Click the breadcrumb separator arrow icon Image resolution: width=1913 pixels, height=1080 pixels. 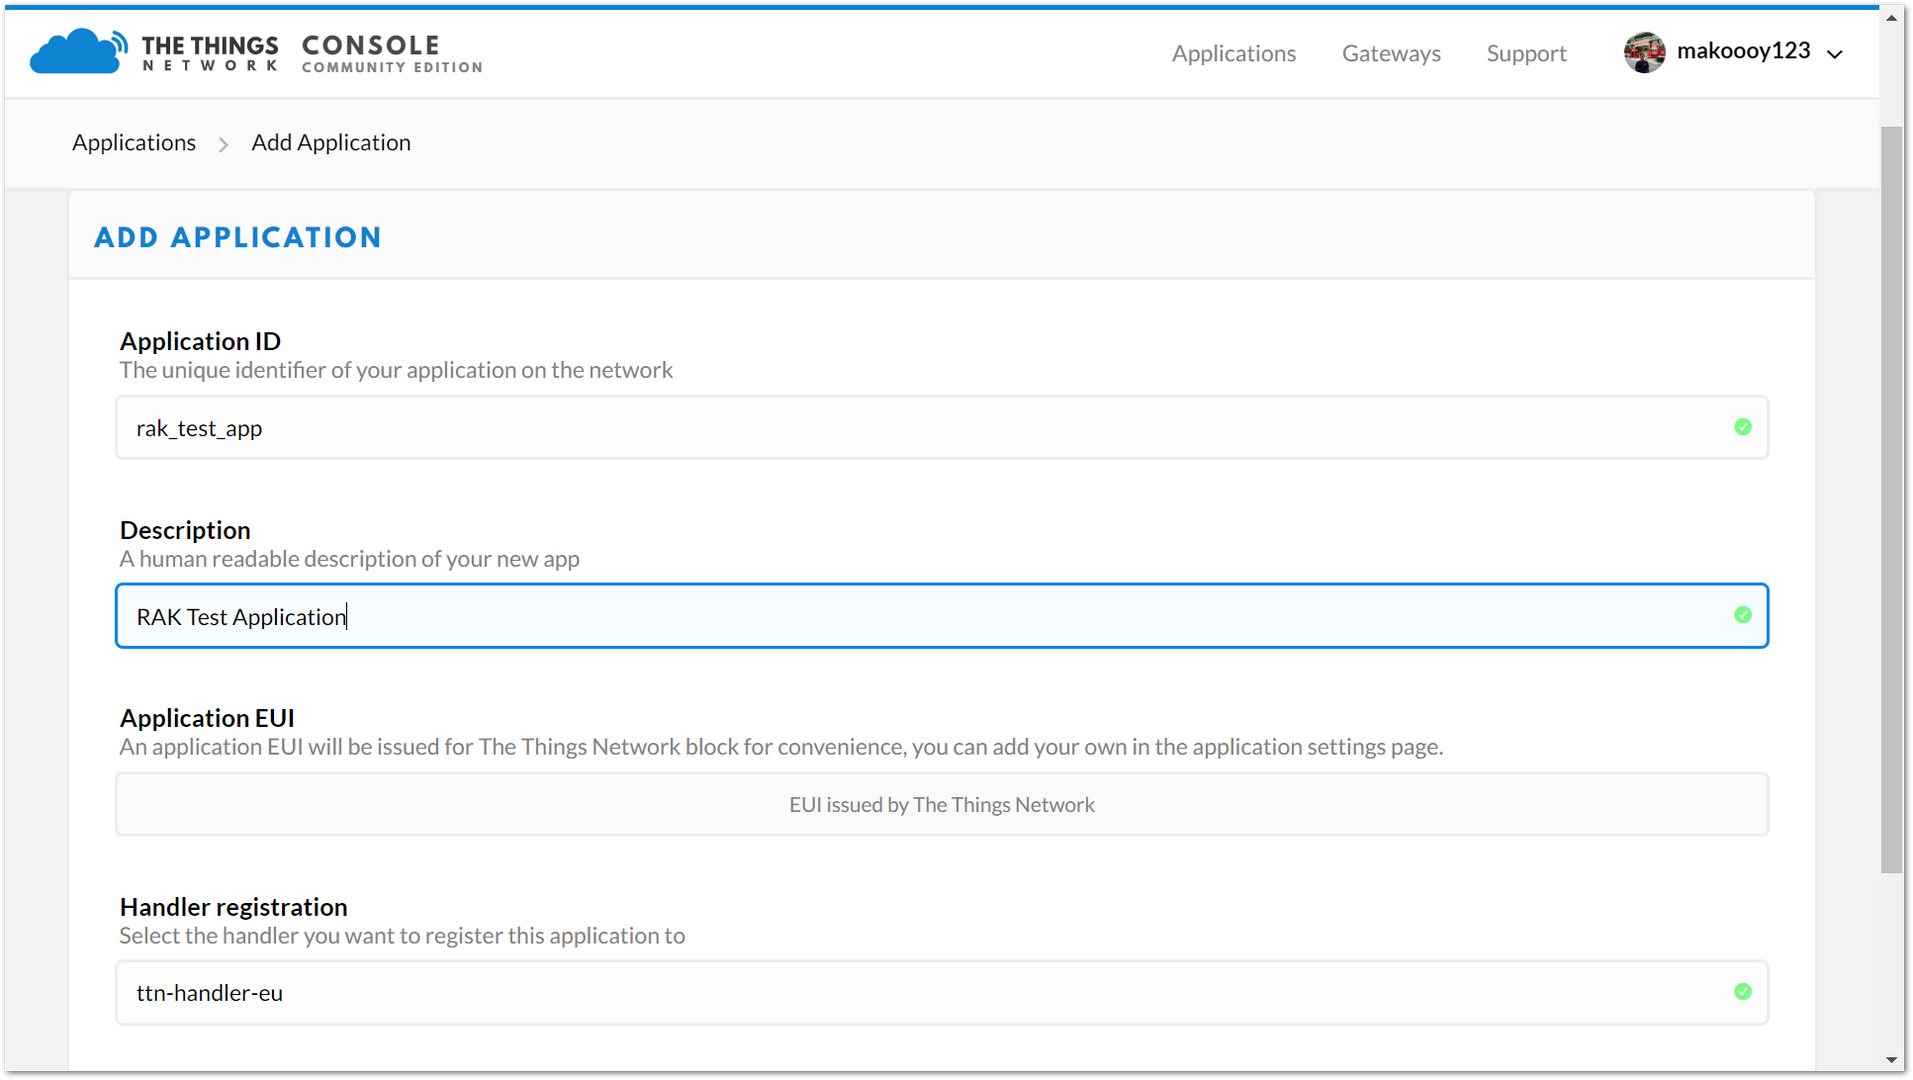point(224,145)
